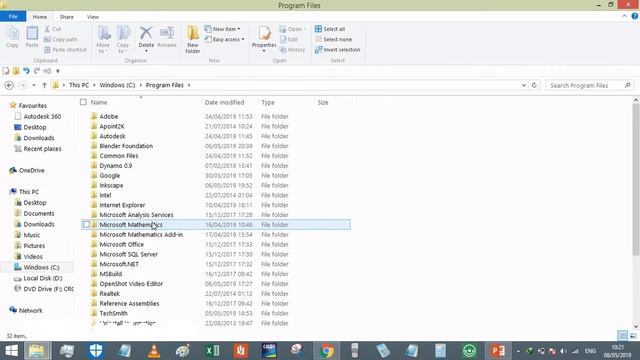Viewport: 640px width, 360px height.
Task: Click the Back navigation arrow
Action: click(x=9, y=85)
